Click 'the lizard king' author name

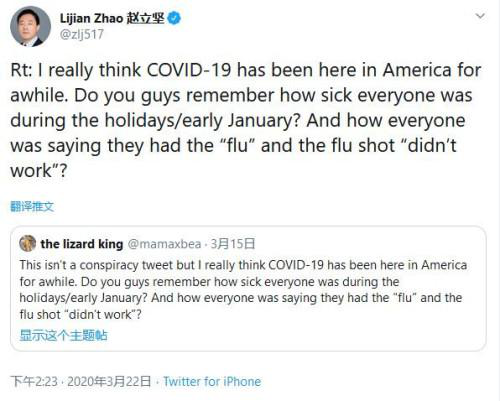pyautogui.click(x=82, y=244)
